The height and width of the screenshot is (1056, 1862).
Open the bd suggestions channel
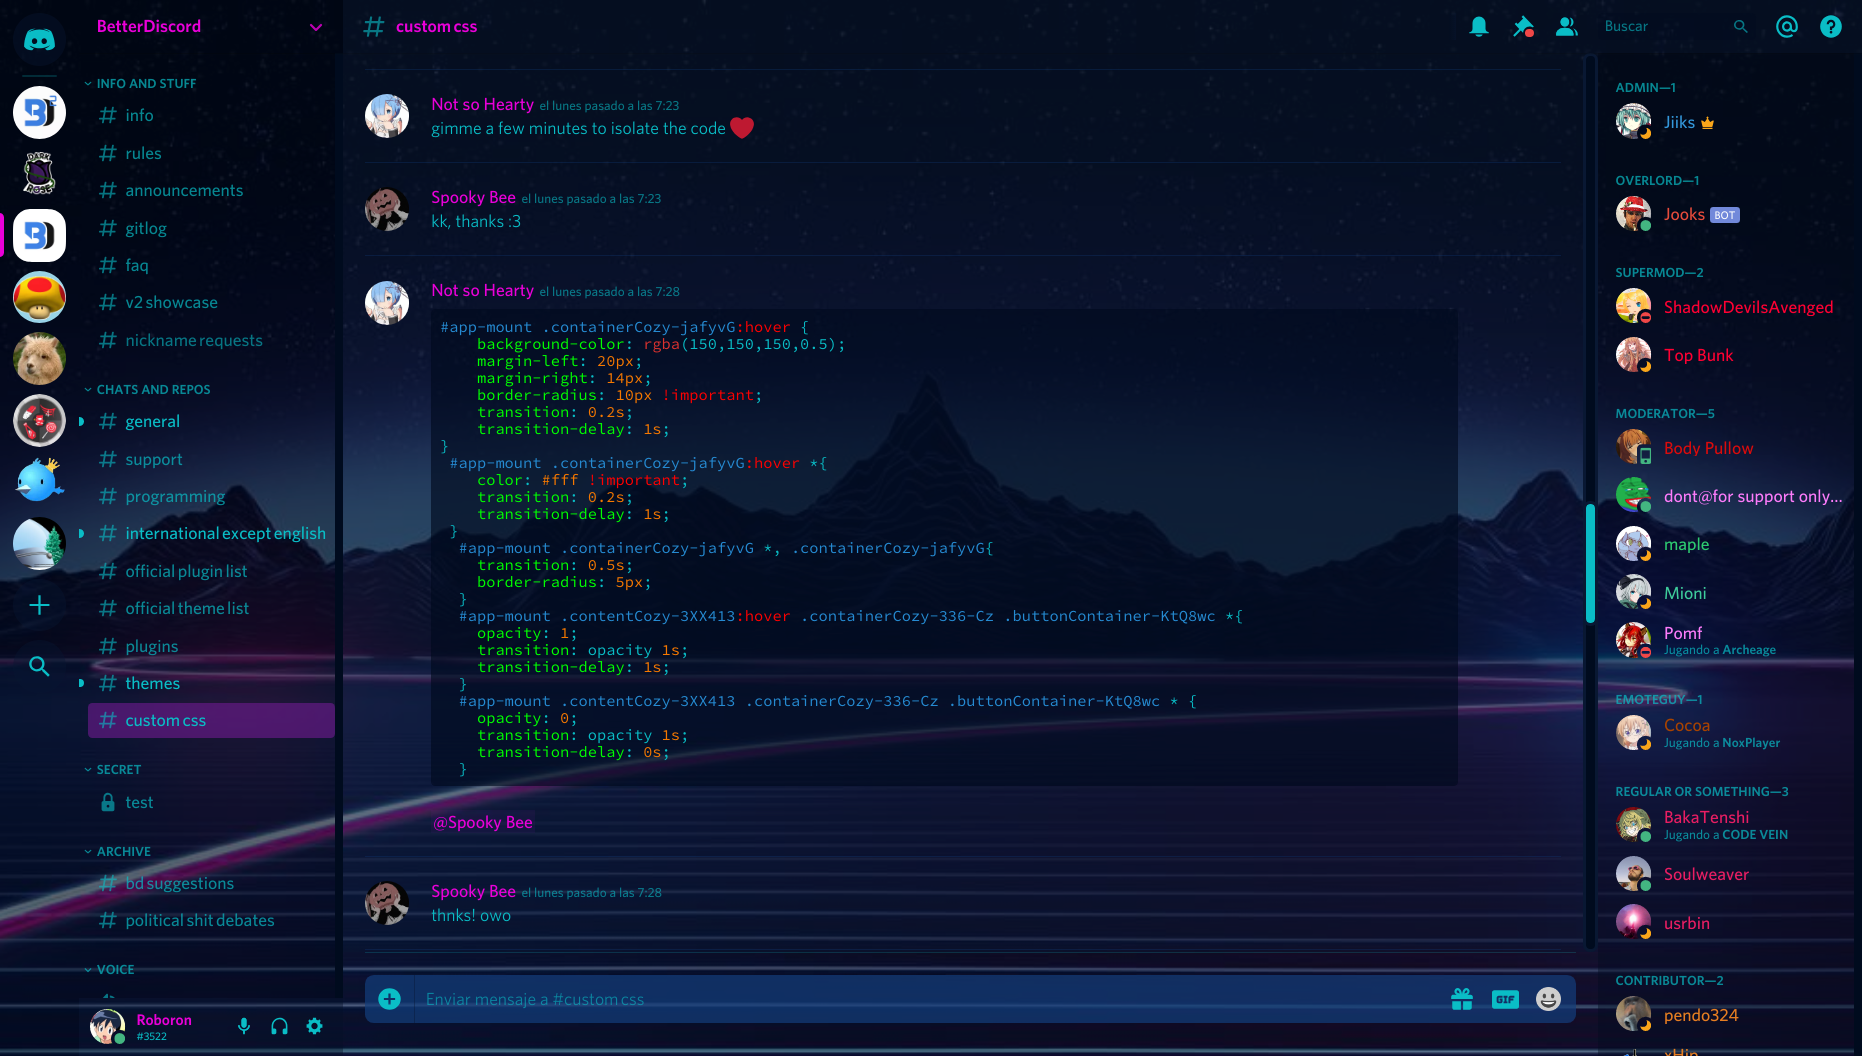point(211,883)
